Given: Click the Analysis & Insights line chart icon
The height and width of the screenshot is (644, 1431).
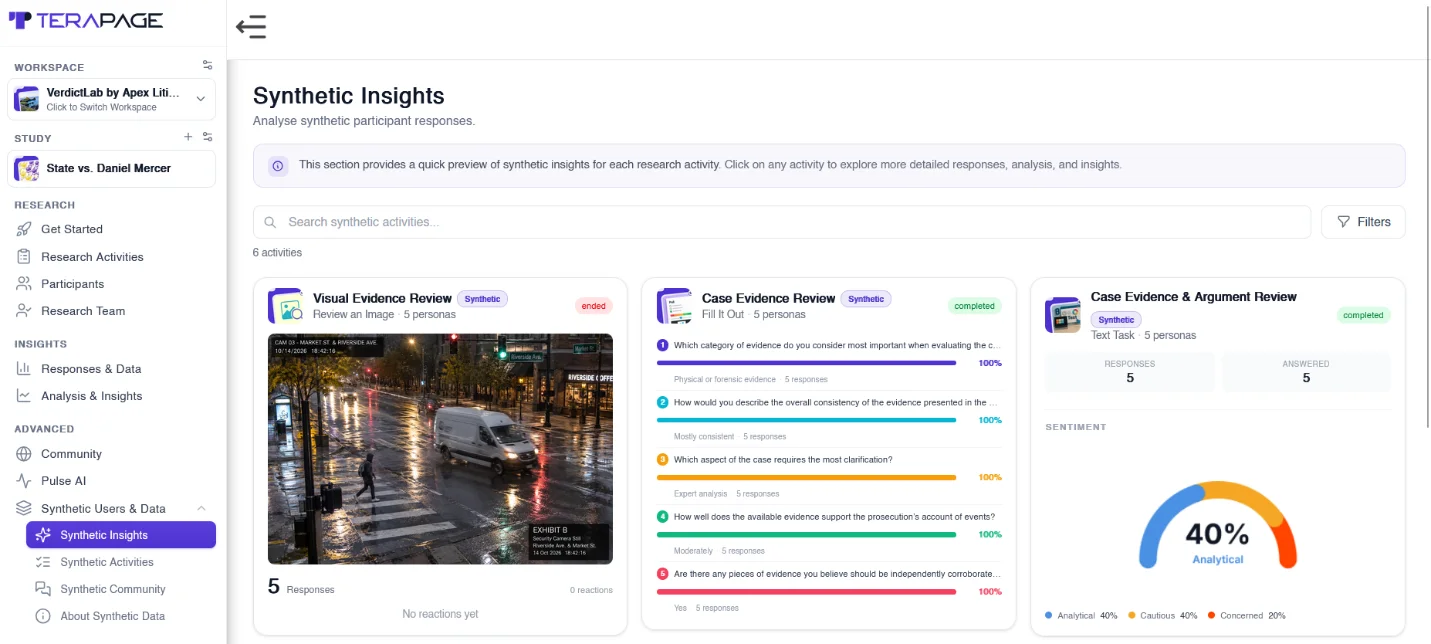Looking at the screenshot, I should tap(24, 396).
